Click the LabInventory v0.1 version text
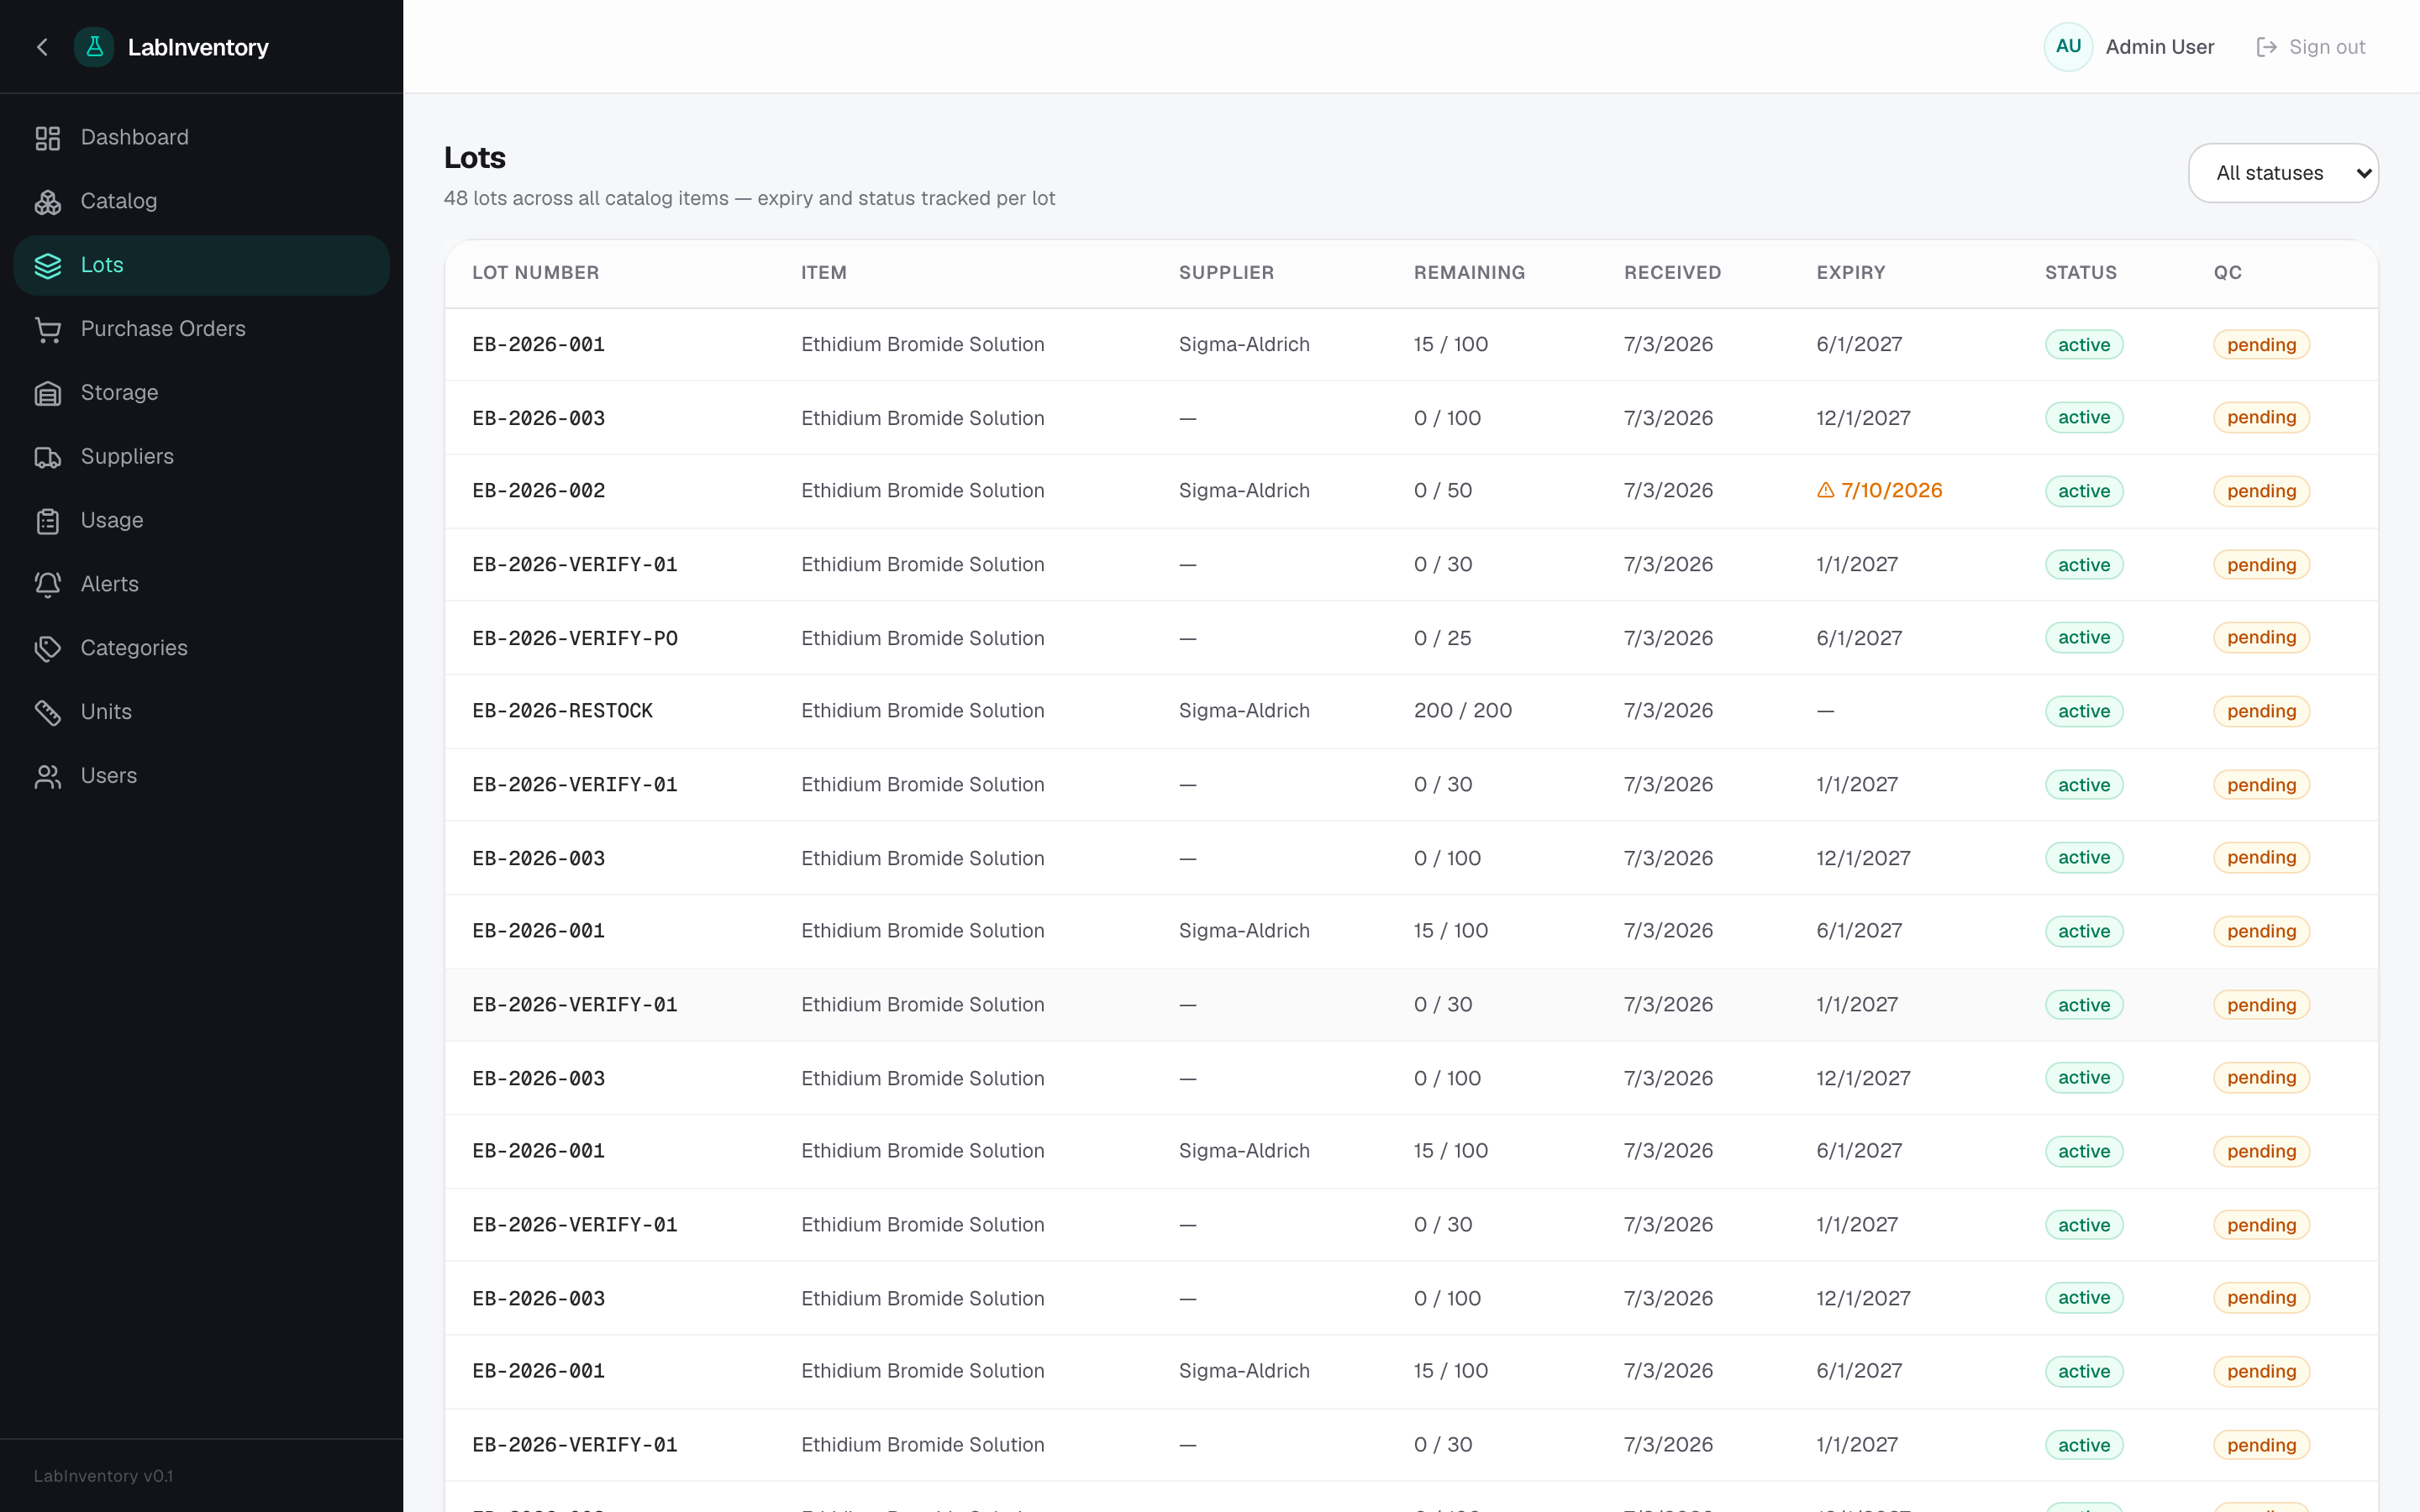Screen dimensions: 2420x1512 [x=103, y=1476]
